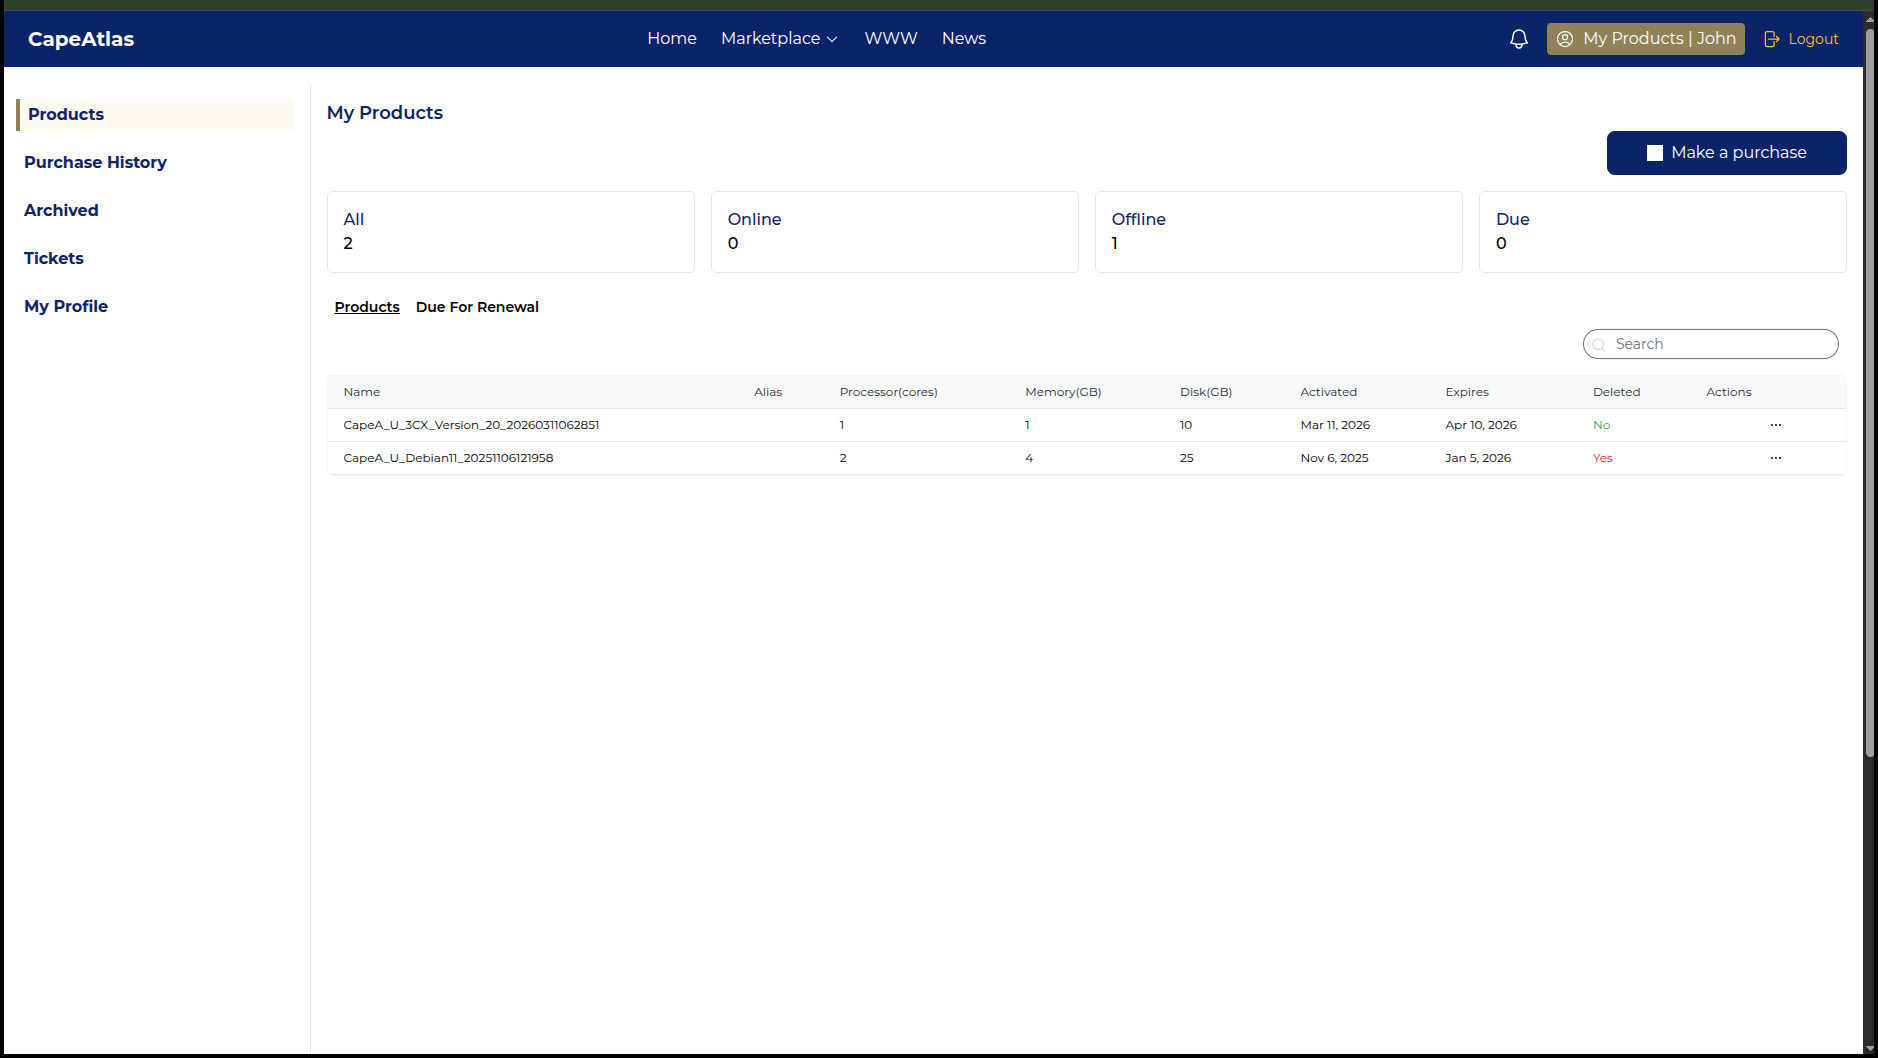Click the Nov 6, 2025 activated date
The width and height of the screenshot is (1878, 1058).
[1334, 458]
